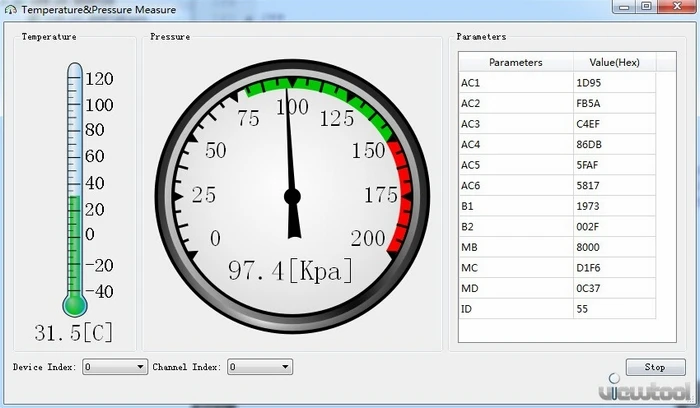Viewport: 700px width, 408px height.
Task: Click the thermometer bulb graphic
Action: (75, 305)
